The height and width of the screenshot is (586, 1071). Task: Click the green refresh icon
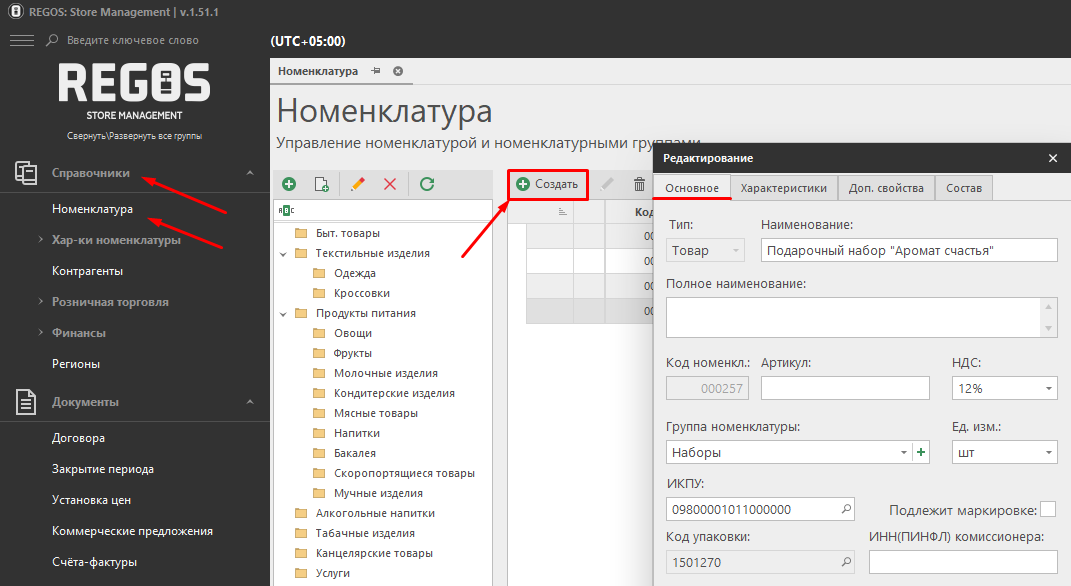pos(427,184)
